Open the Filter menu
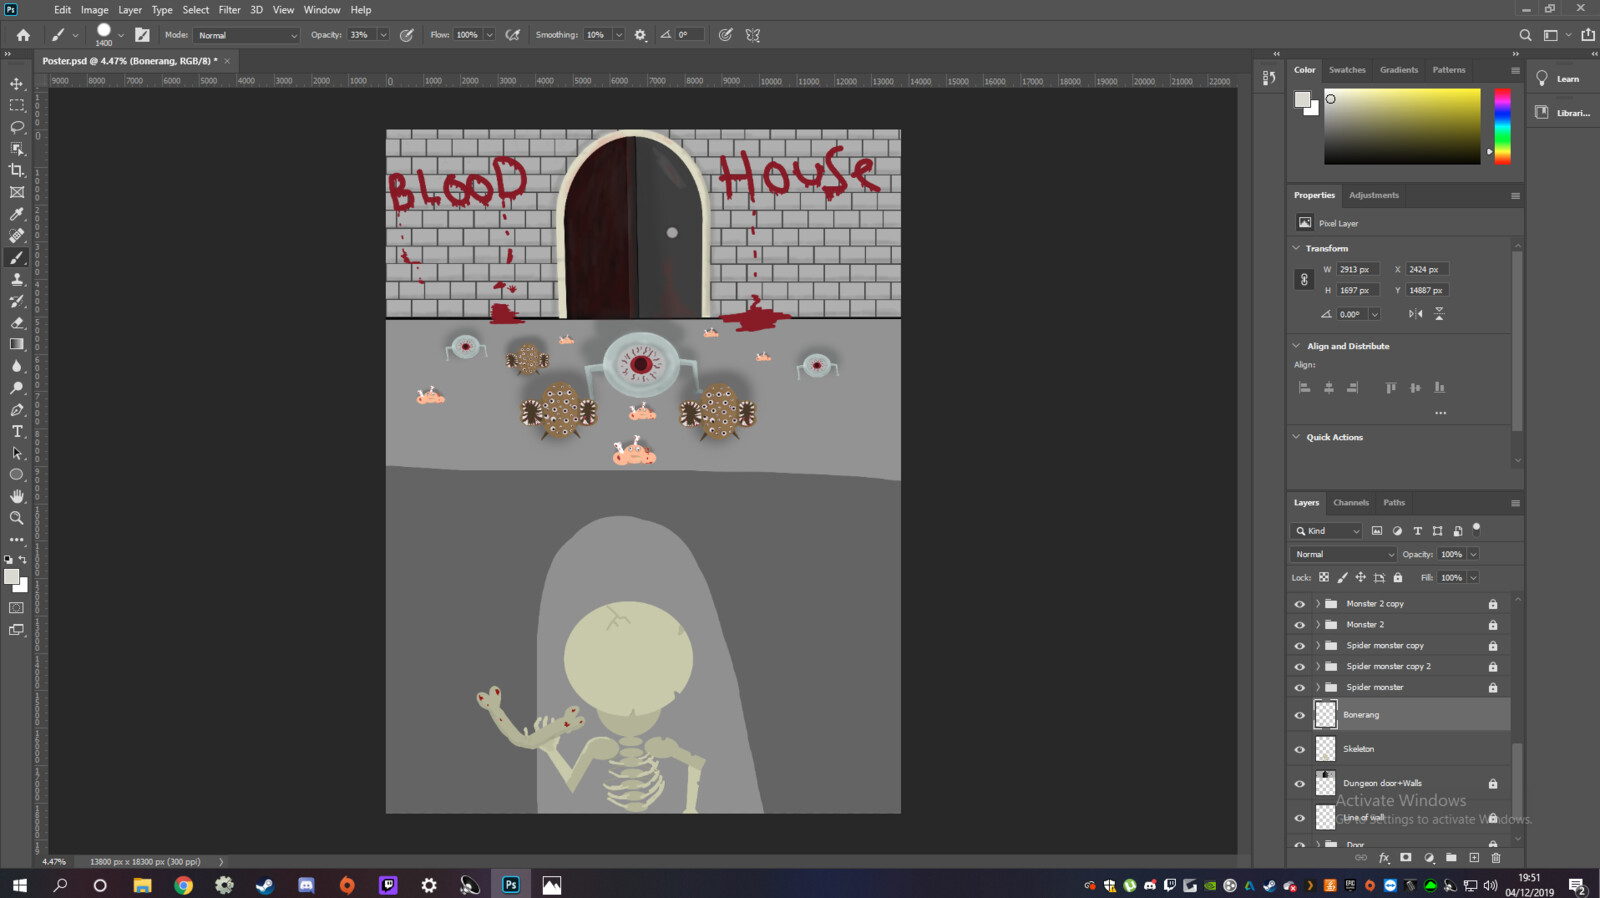The width and height of the screenshot is (1600, 898). (229, 10)
